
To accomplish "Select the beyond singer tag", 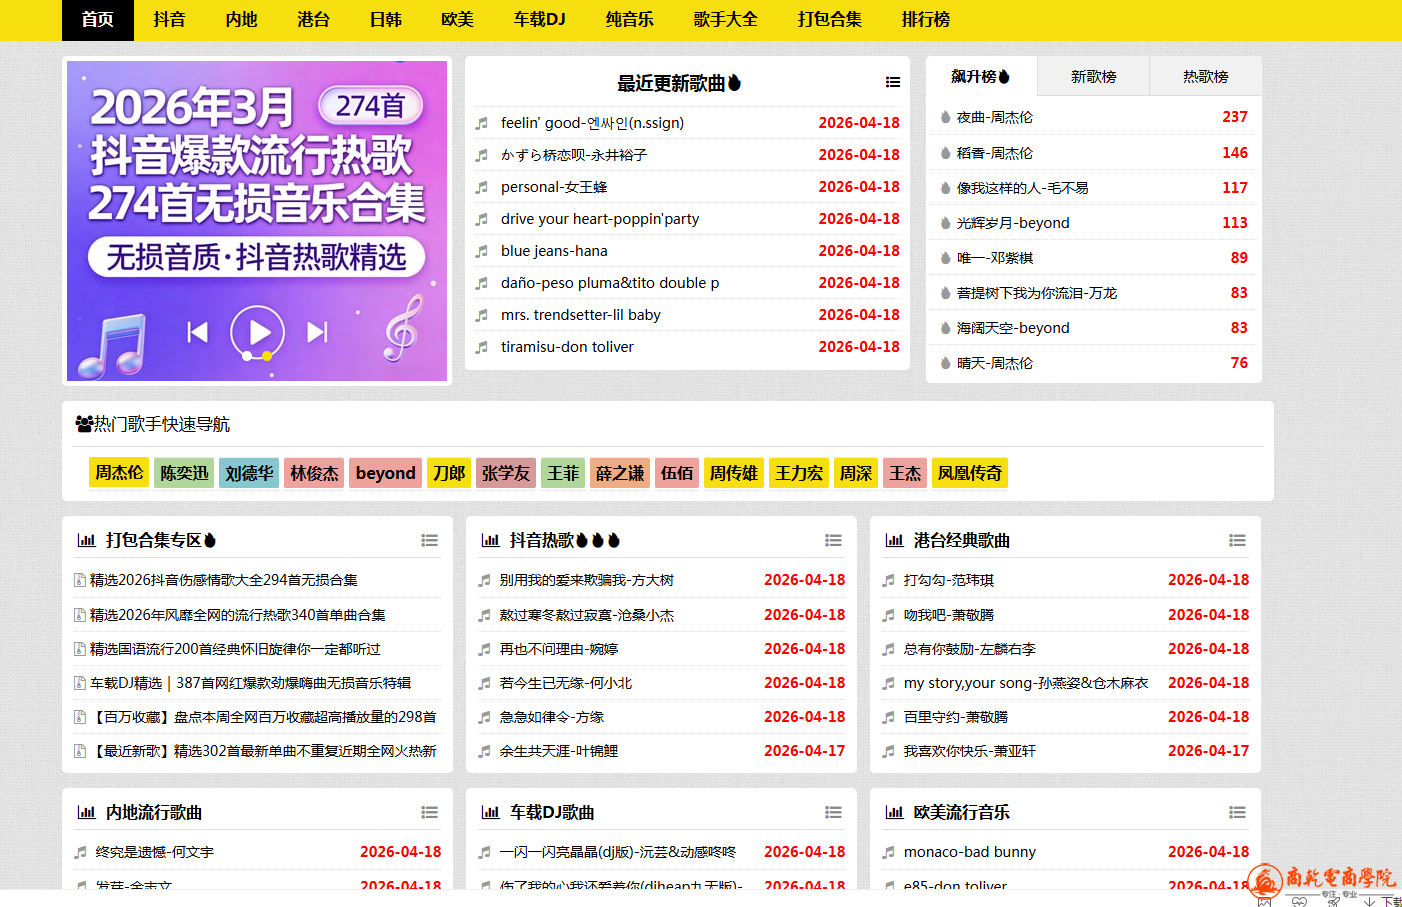I will (x=385, y=473).
